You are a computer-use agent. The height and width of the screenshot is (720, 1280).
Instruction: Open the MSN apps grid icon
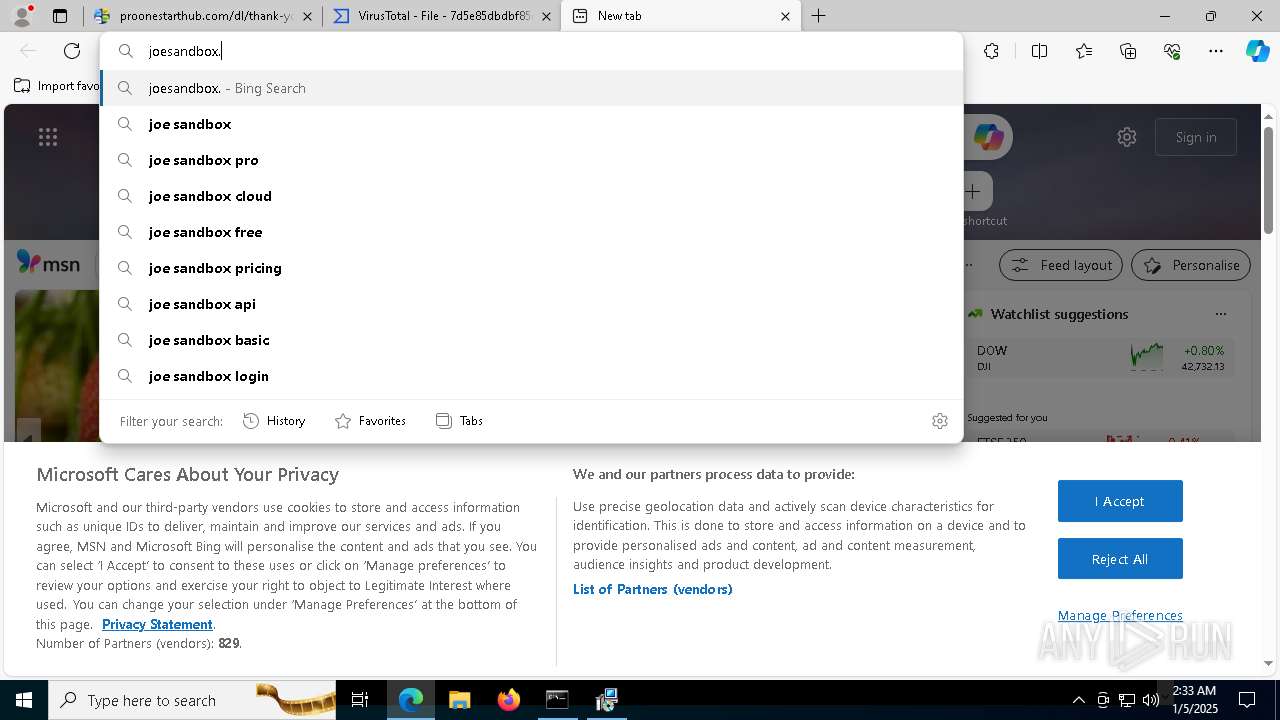[x=48, y=137]
